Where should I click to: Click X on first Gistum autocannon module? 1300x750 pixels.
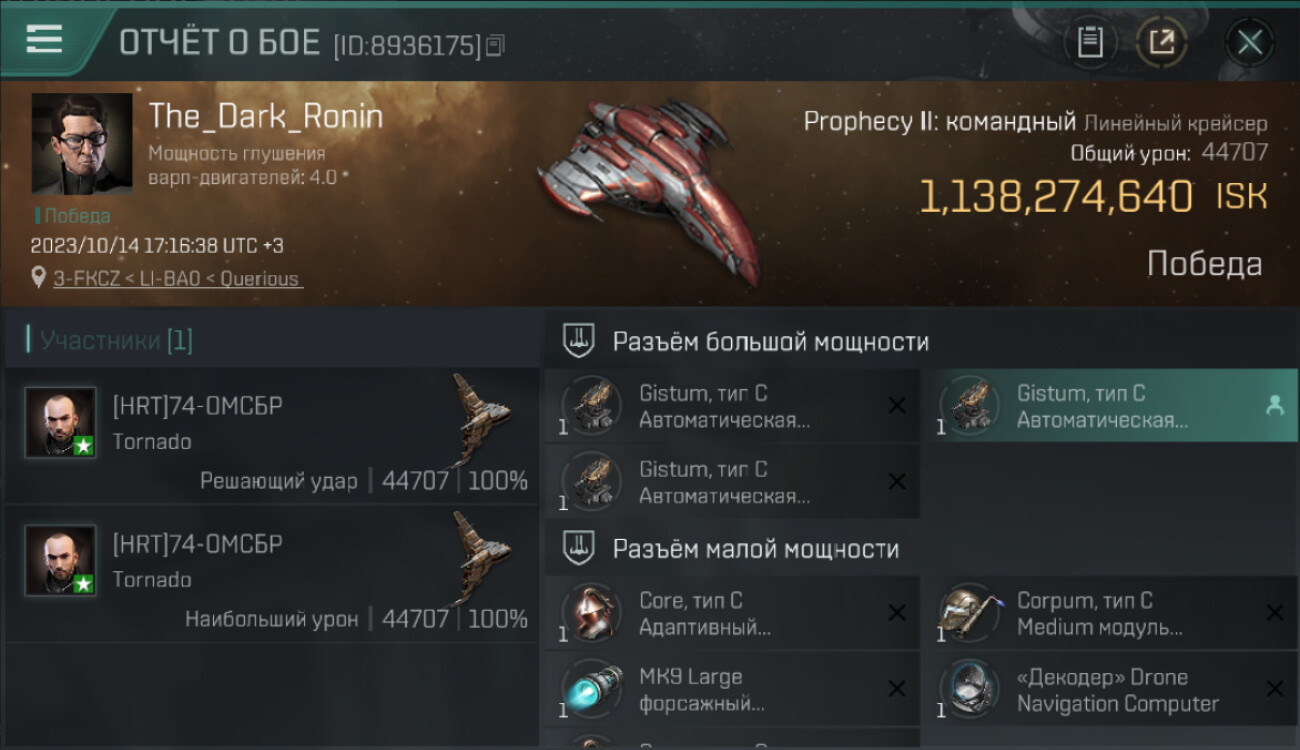(897, 405)
